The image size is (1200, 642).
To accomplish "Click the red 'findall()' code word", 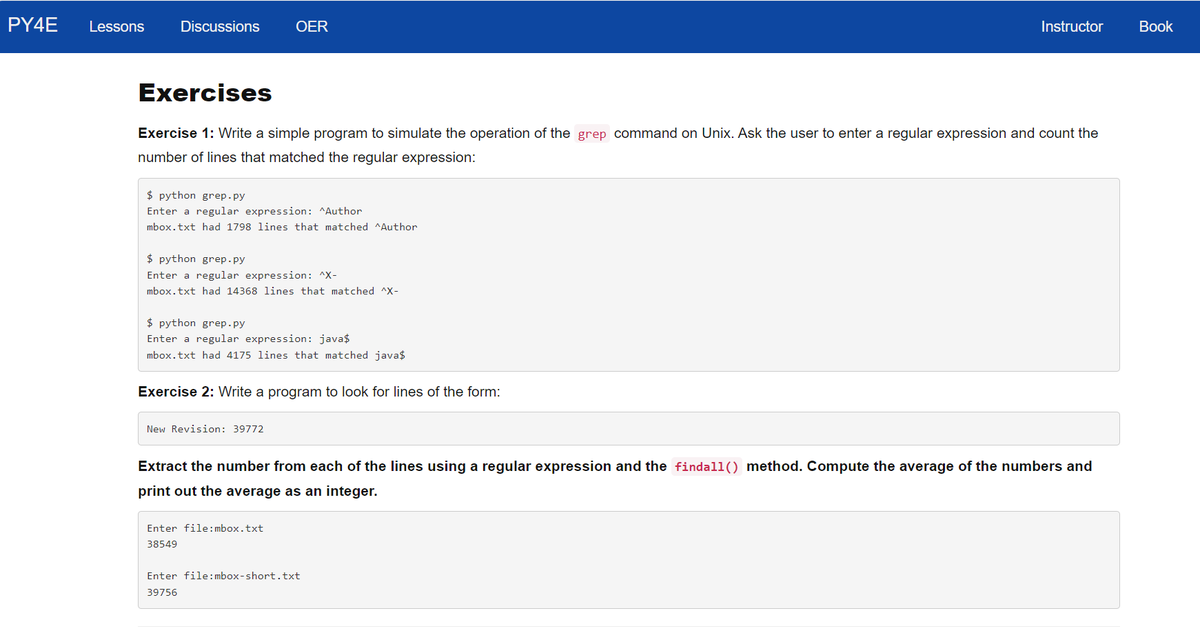I will tap(707, 467).
